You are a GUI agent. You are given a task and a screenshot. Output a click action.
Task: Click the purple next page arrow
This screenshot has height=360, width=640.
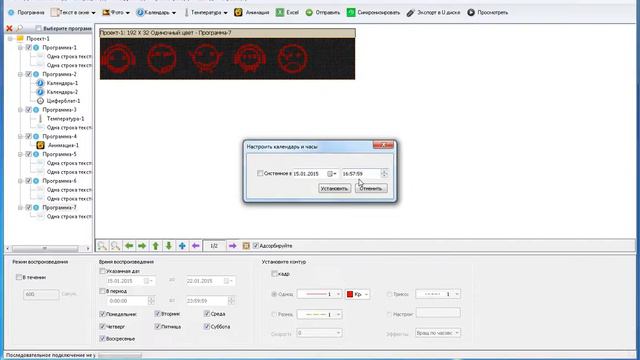(232, 246)
